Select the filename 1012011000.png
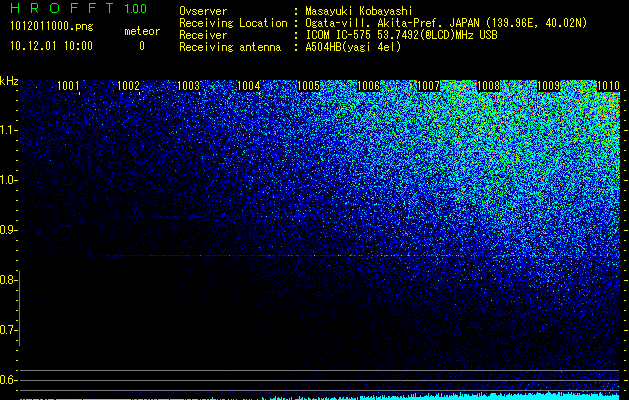Image resolution: width=629 pixels, height=400 pixels. click(x=52, y=27)
